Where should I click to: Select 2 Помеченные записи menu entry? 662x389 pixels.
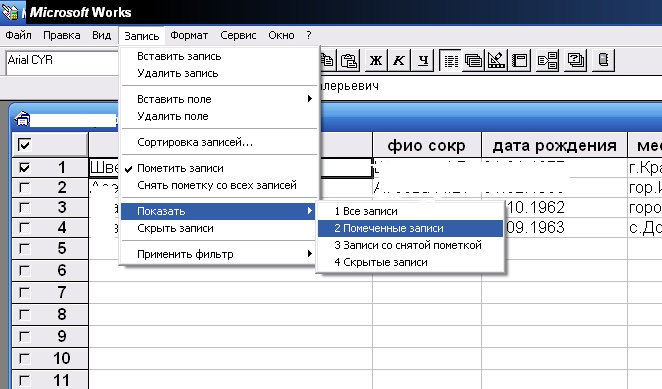coord(410,229)
